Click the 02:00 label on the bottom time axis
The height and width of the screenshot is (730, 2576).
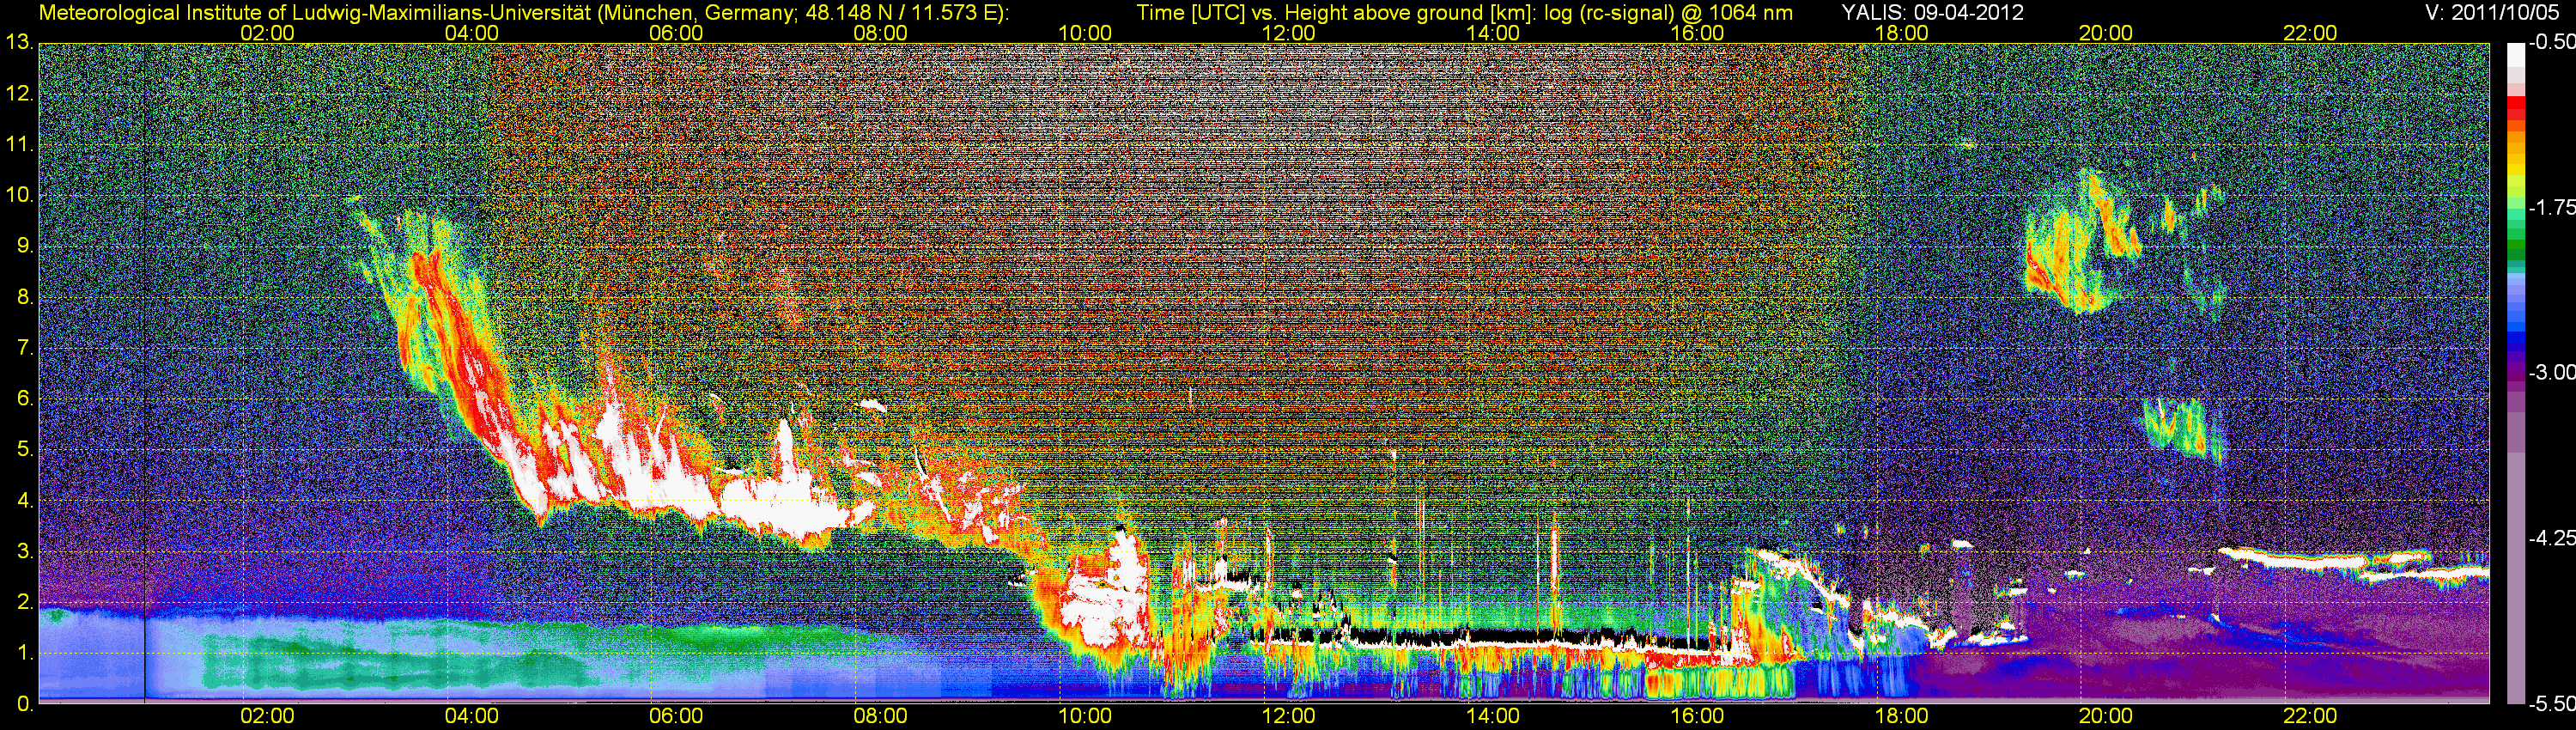[x=267, y=716]
